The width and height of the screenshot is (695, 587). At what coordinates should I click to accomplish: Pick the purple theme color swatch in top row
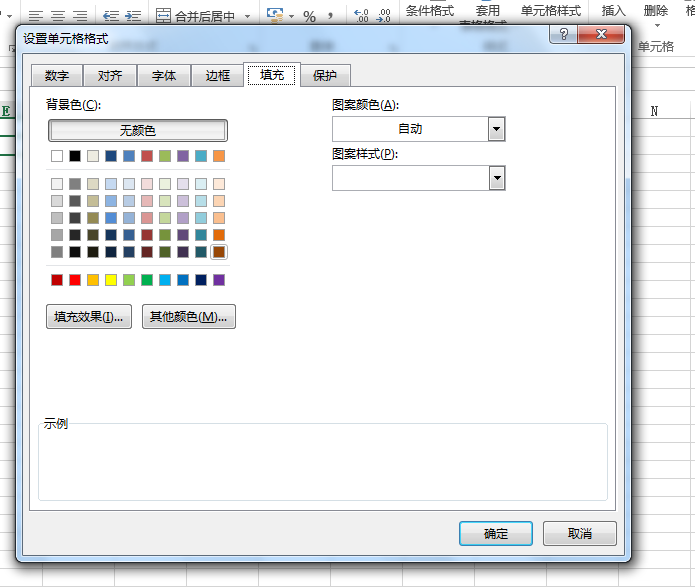183,156
